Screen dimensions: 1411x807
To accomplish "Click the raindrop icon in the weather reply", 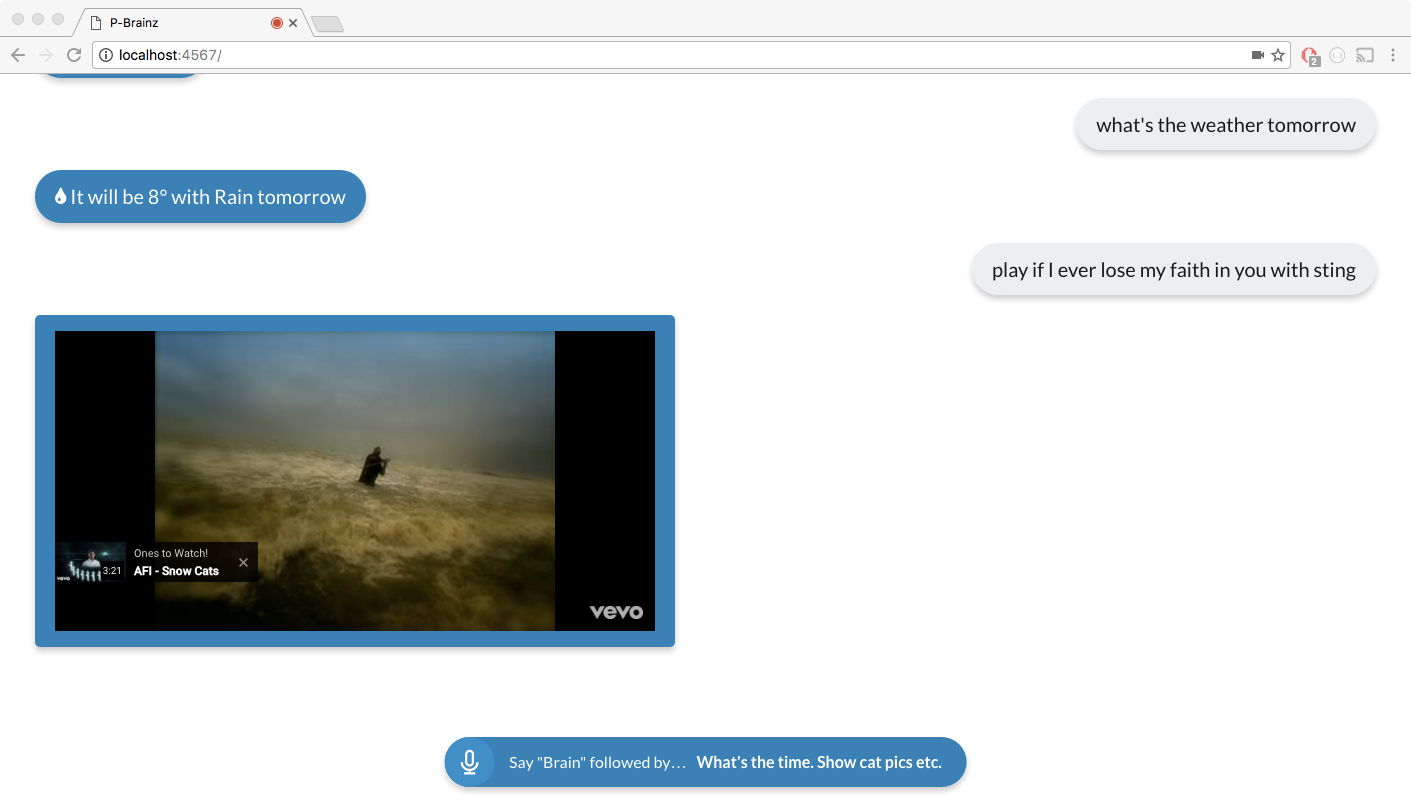I will (x=60, y=197).
